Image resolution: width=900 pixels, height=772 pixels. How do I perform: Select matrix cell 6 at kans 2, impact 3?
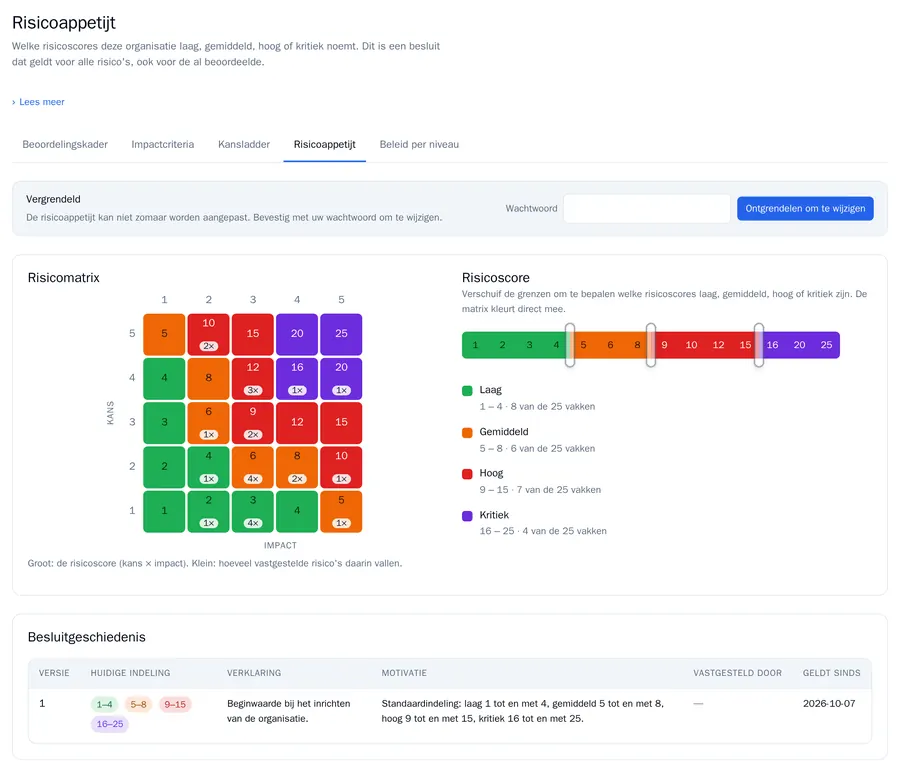253,467
